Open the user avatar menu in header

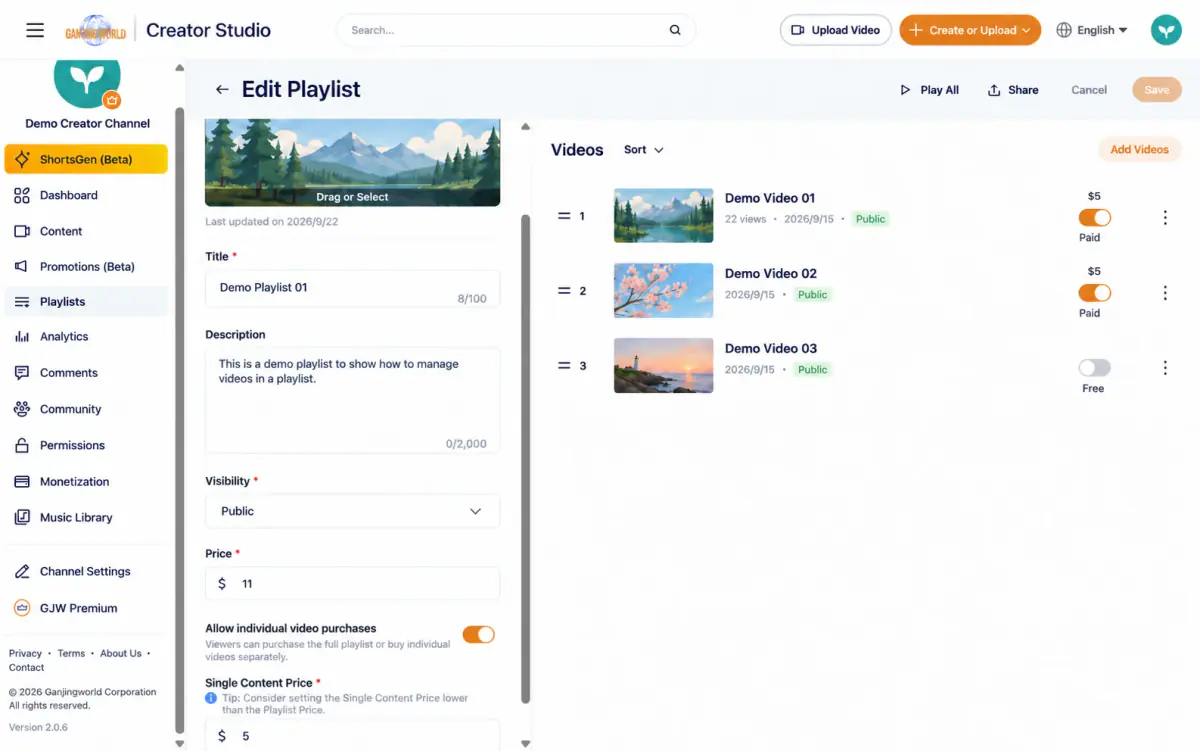click(1166, 30)
